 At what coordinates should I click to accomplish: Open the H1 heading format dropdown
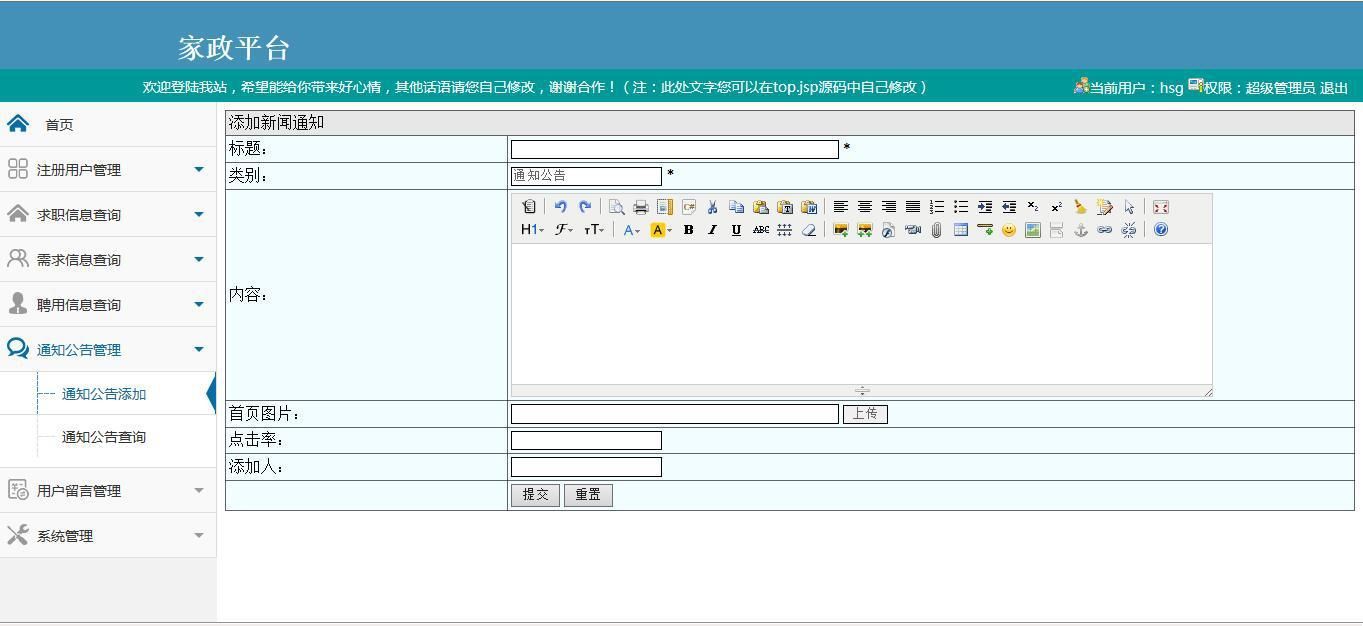pyautogui.click(x=532, y=230)
